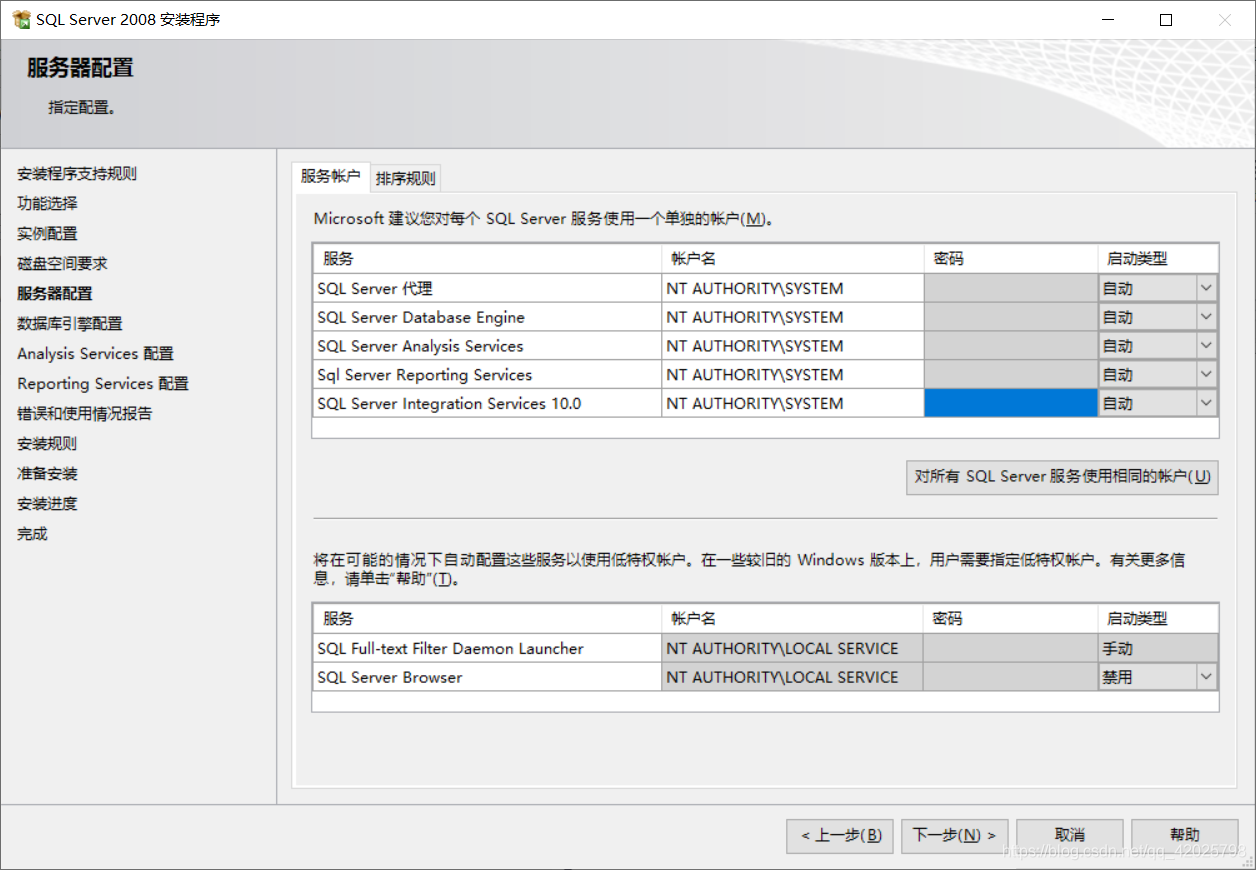The image size is (1256, 870).
Task: Proceed with 下一步 button
Action: point(955,835)
